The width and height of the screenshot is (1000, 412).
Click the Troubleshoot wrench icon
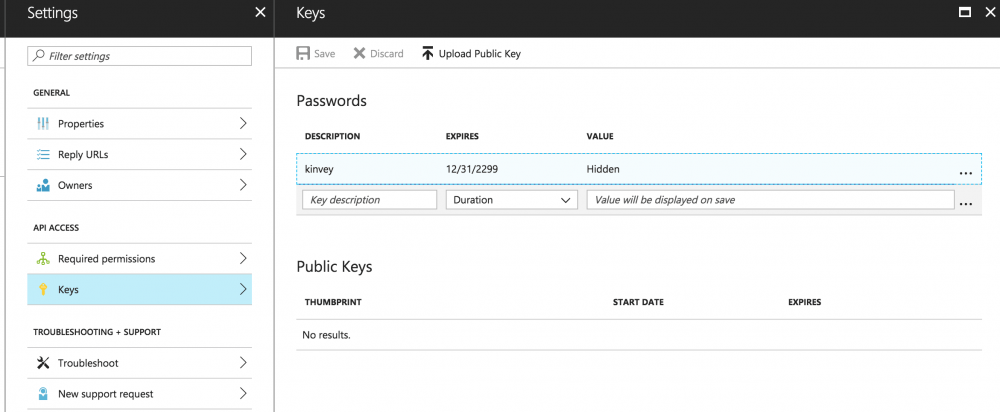tap(43, 363)
